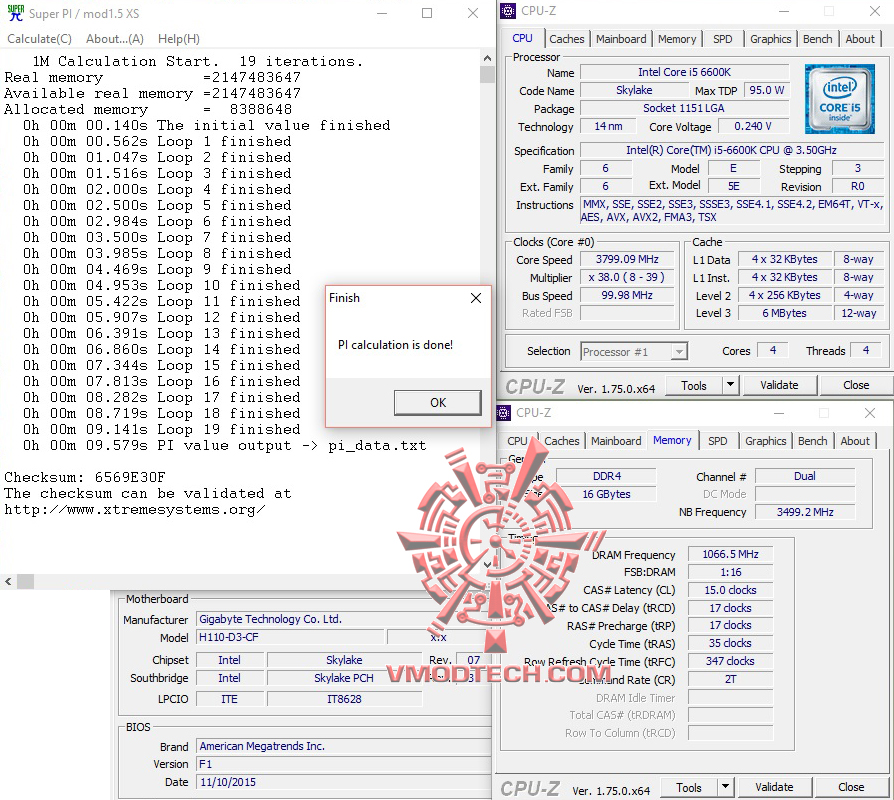Click Validate in lower CPU-Z window

coord(774,787)
